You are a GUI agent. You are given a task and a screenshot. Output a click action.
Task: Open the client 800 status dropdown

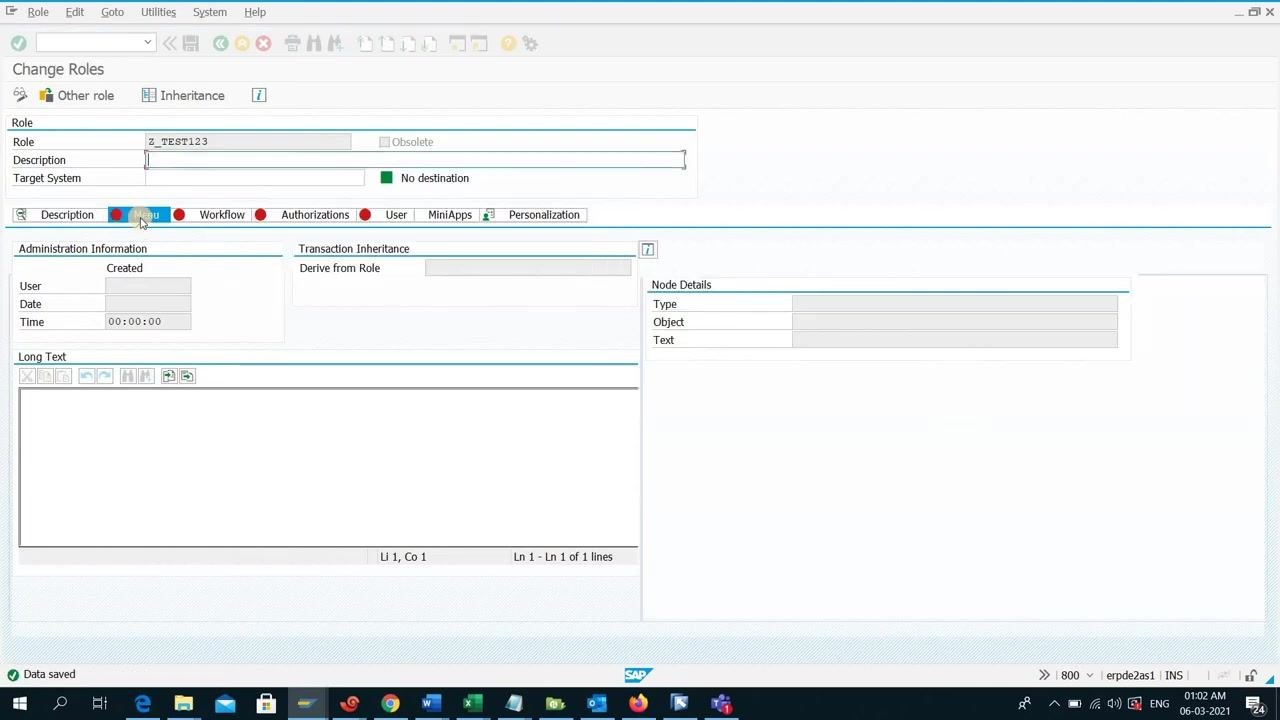pyautogui.click(x=1090, y=675)
